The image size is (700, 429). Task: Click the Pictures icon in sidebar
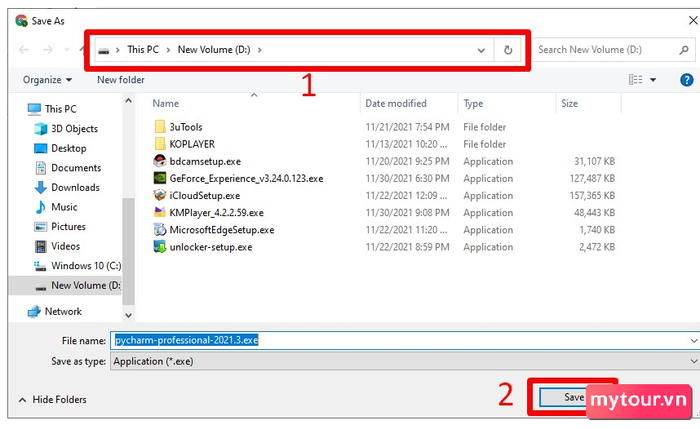click(41, 227)
